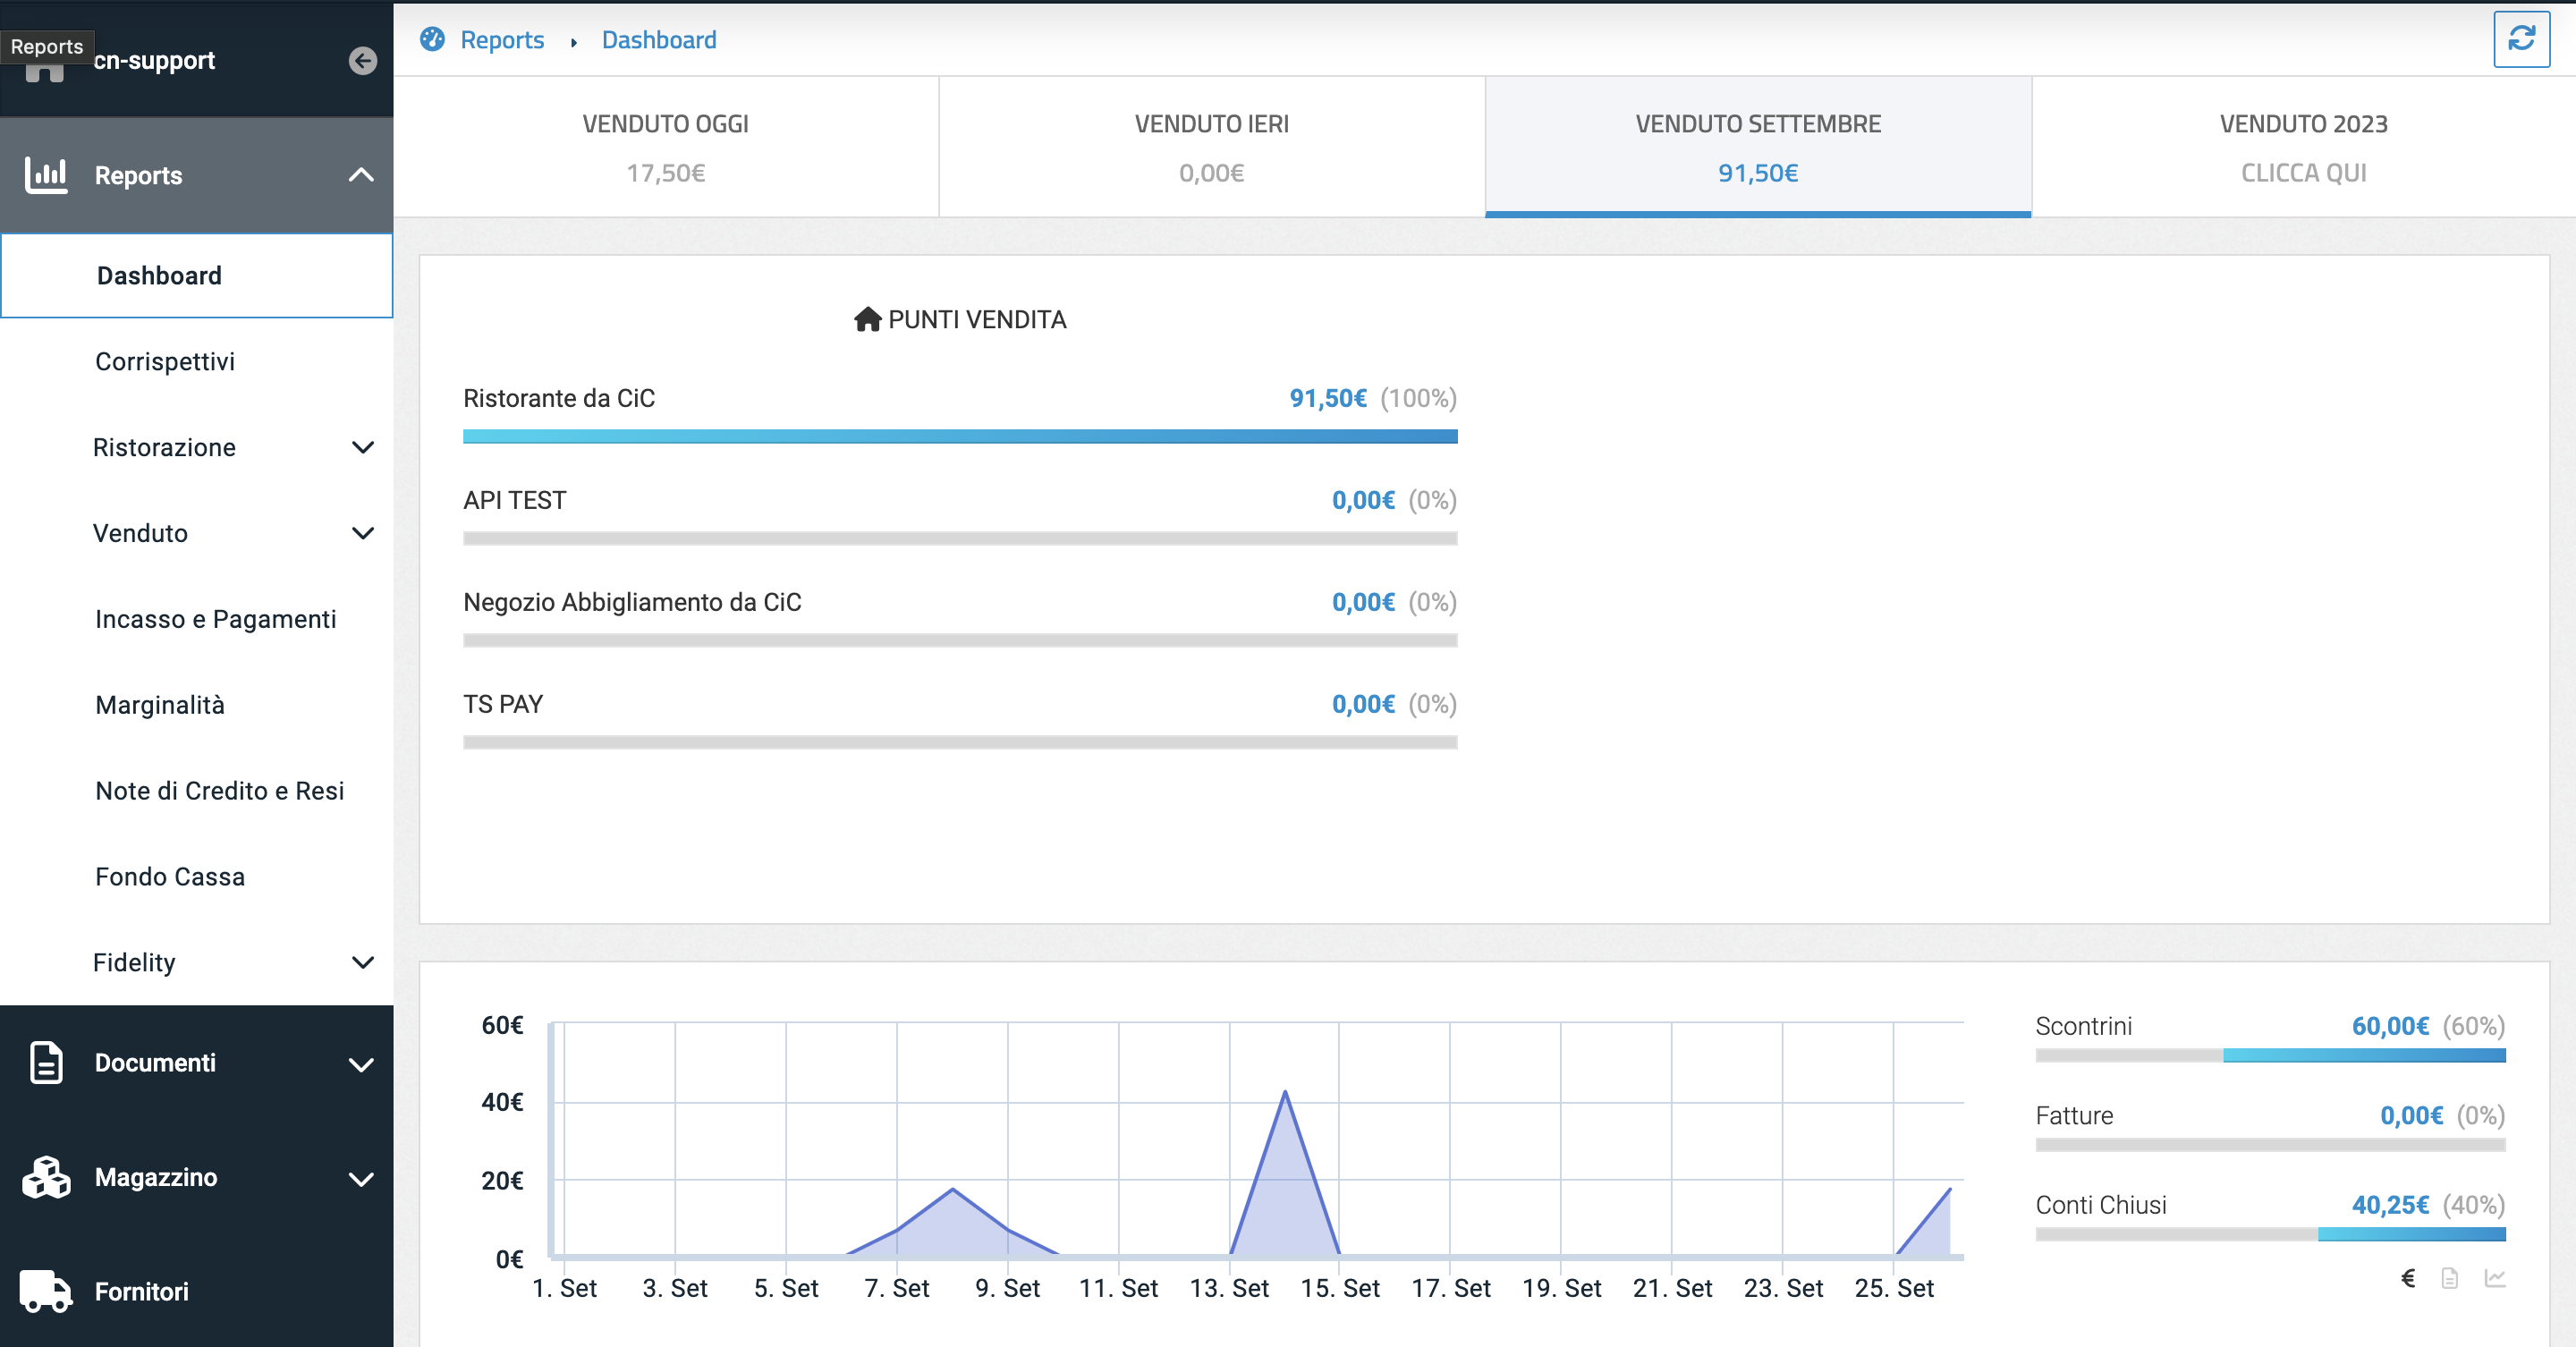Click the TS PAY store label
Image resolution: width=2576 pixels, height=1347 pixels.
point(503,704)
